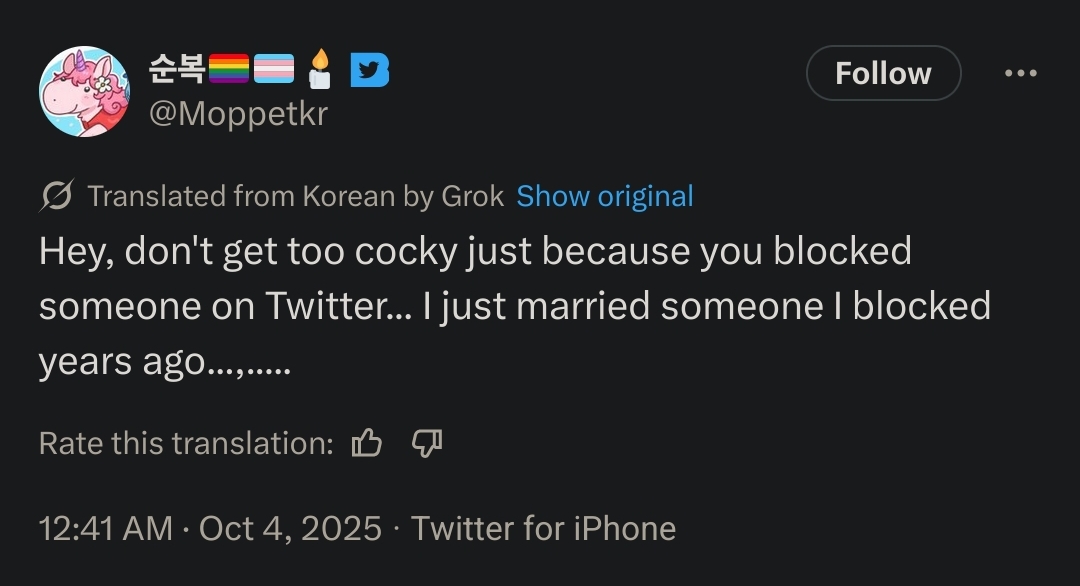The image size is (1080, 586).
Task: Click the 12:41 AM timestamp
Action: click(x=105, y=528)
